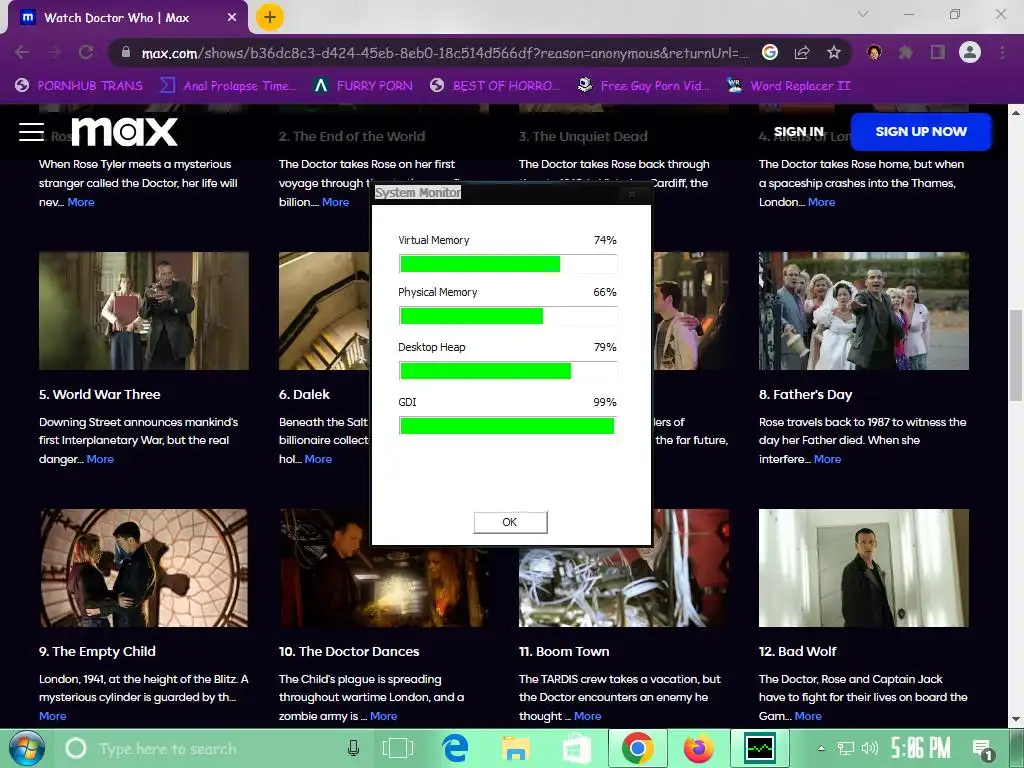1024x768 pixels.
Task: Click OK in System Monitor dialog
Action: coord(510,522)
